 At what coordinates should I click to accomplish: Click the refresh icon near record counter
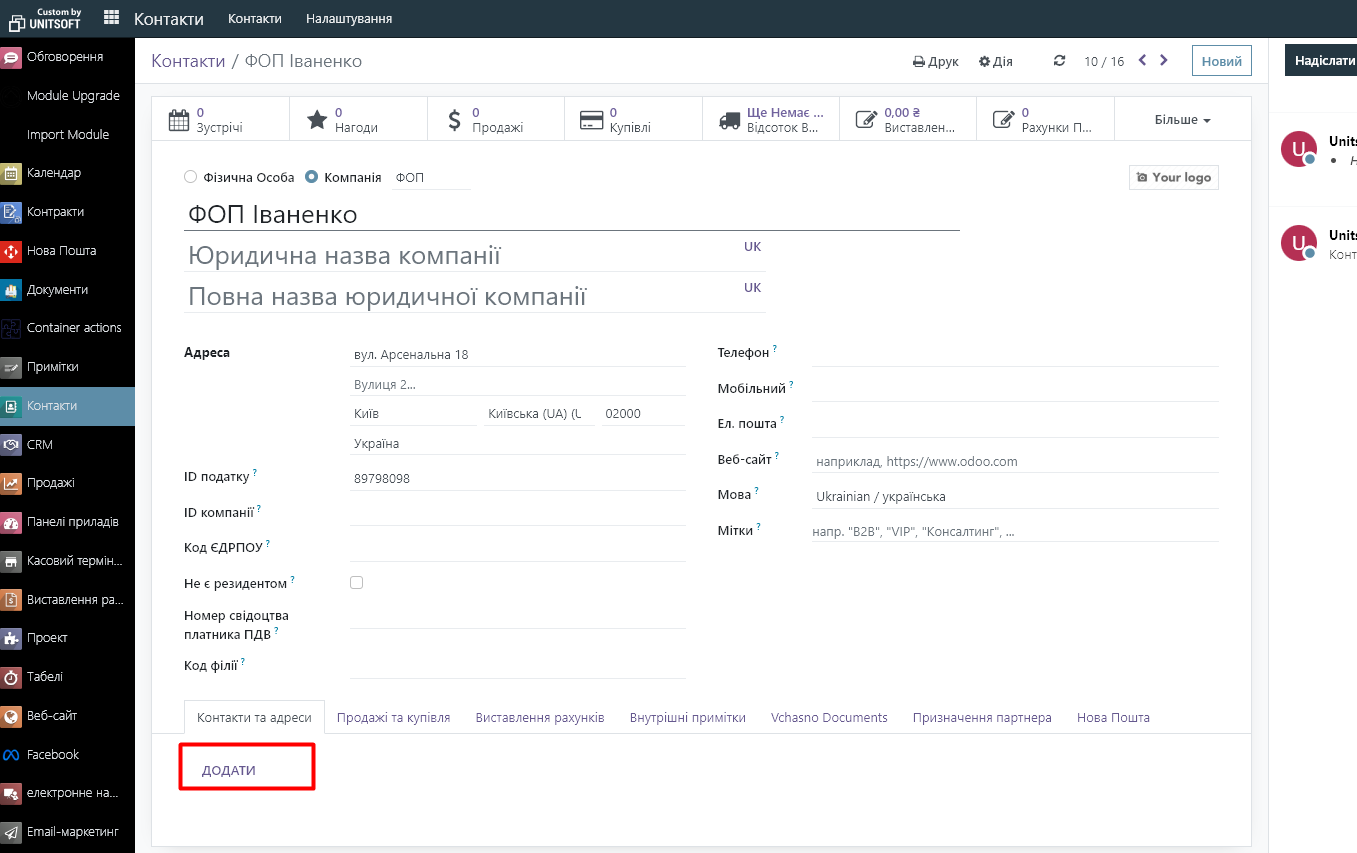pos(1060,61)
